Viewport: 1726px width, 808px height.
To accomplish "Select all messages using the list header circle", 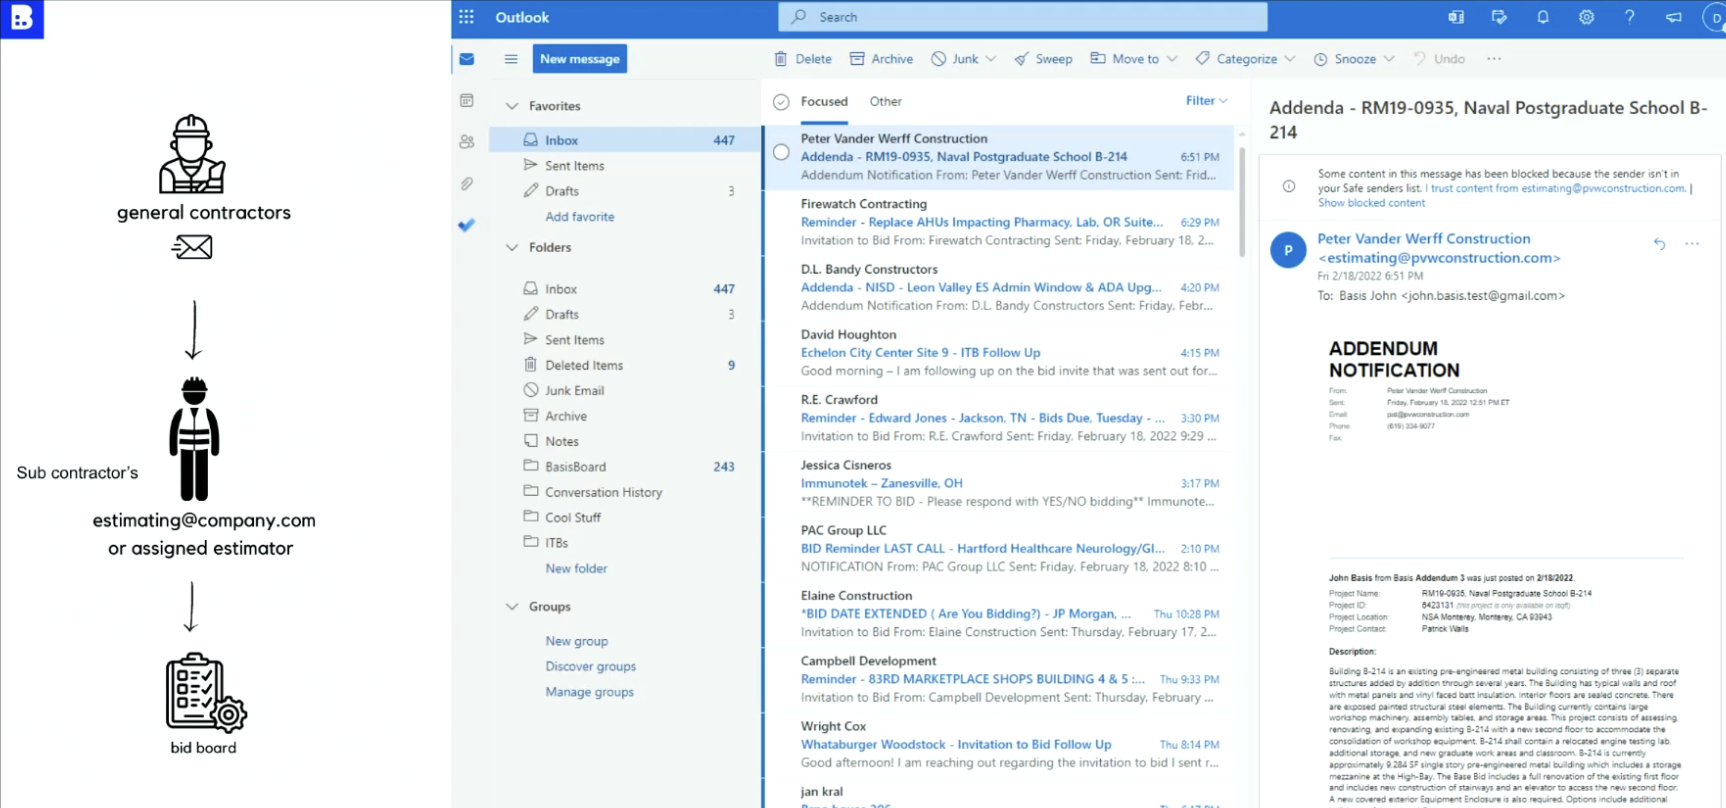I will click(781, 102).
